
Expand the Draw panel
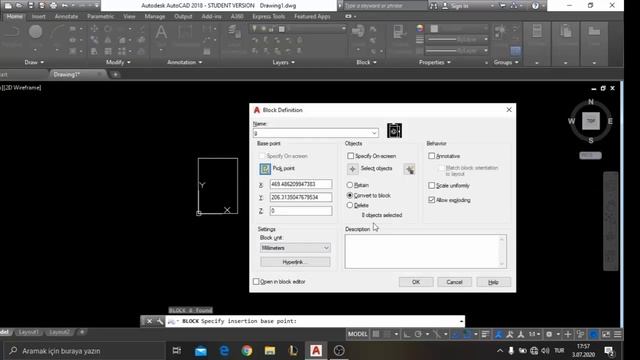34,62
